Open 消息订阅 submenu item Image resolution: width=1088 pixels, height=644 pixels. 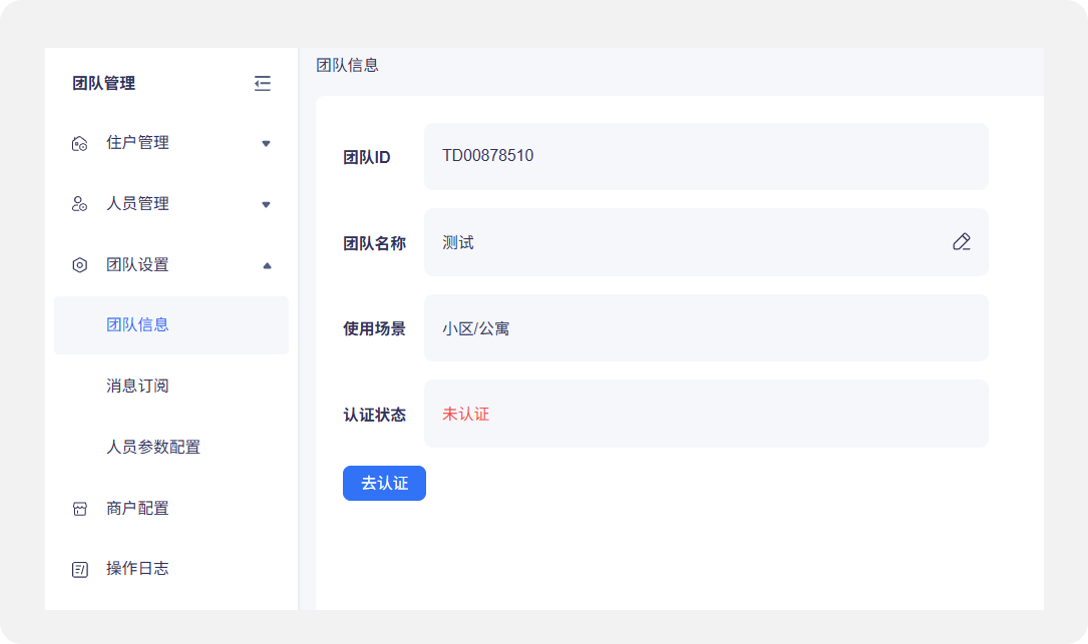(138, 386)
